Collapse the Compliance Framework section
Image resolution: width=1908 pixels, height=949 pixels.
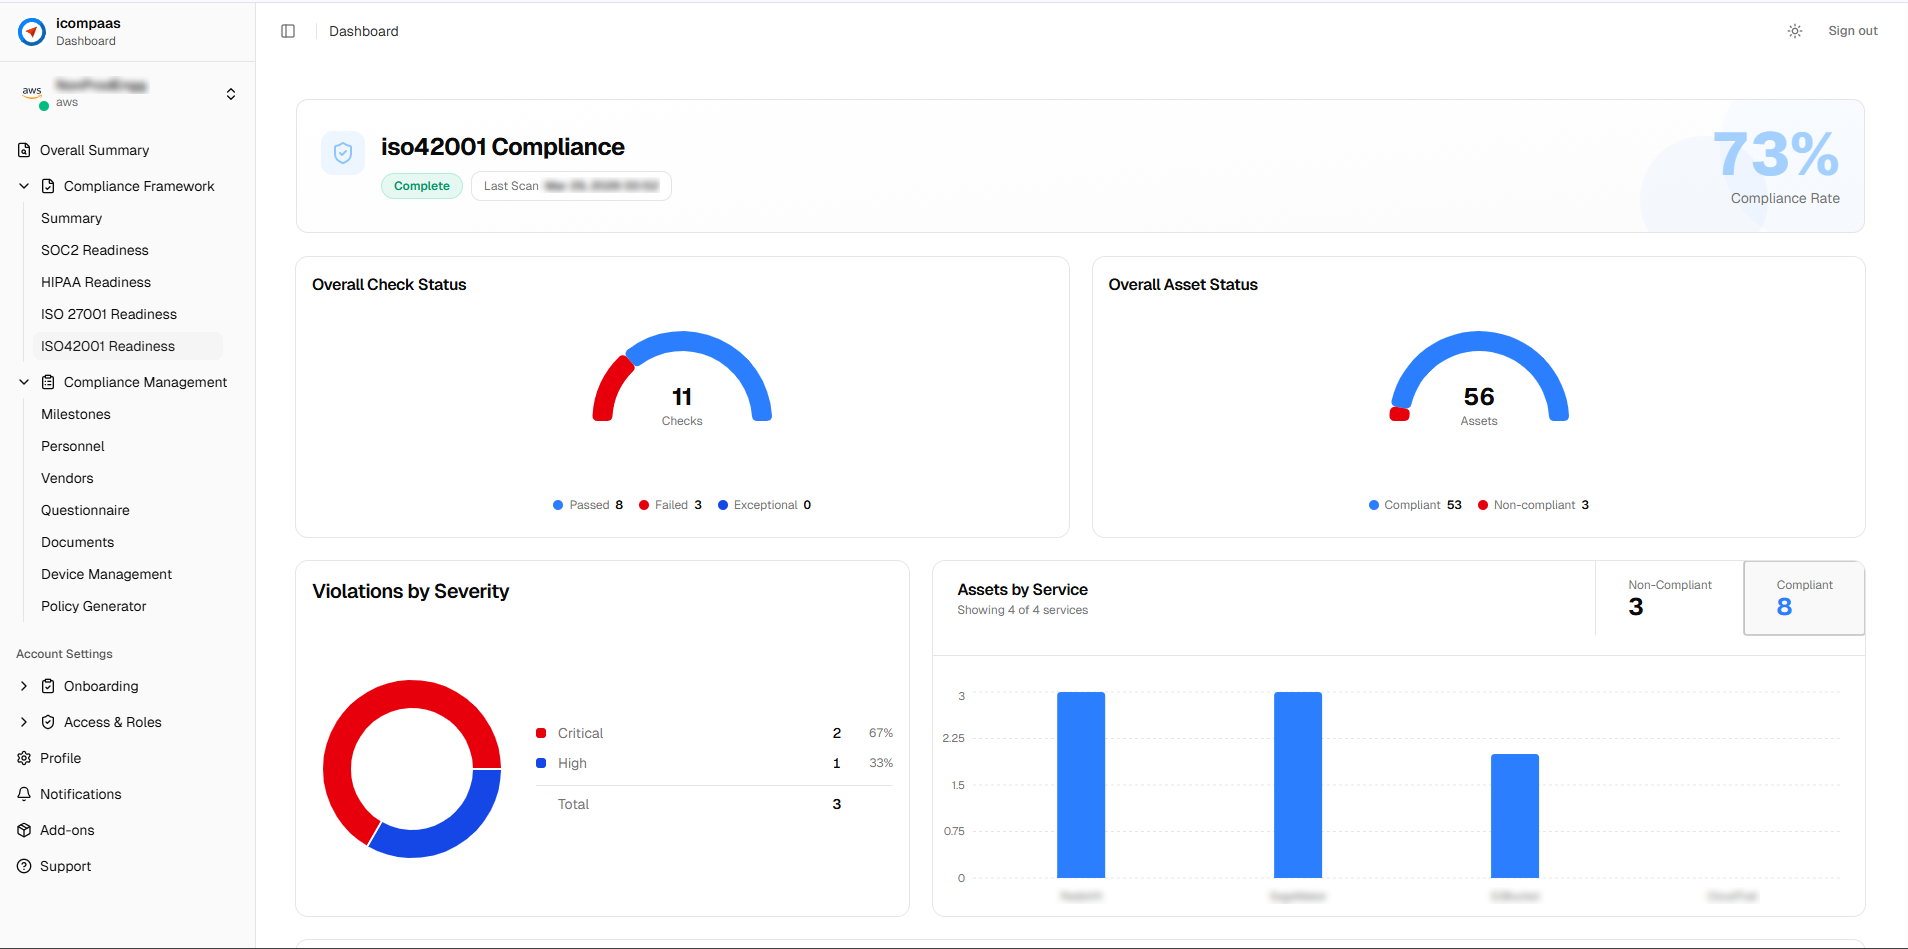click(x=24, y=186)
